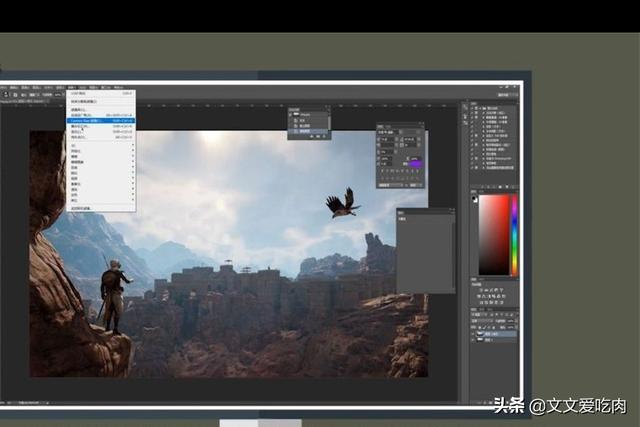Click the last entry of the Filter menu
The width and height of the screenshot is (640, 427).
pos(101,208)
